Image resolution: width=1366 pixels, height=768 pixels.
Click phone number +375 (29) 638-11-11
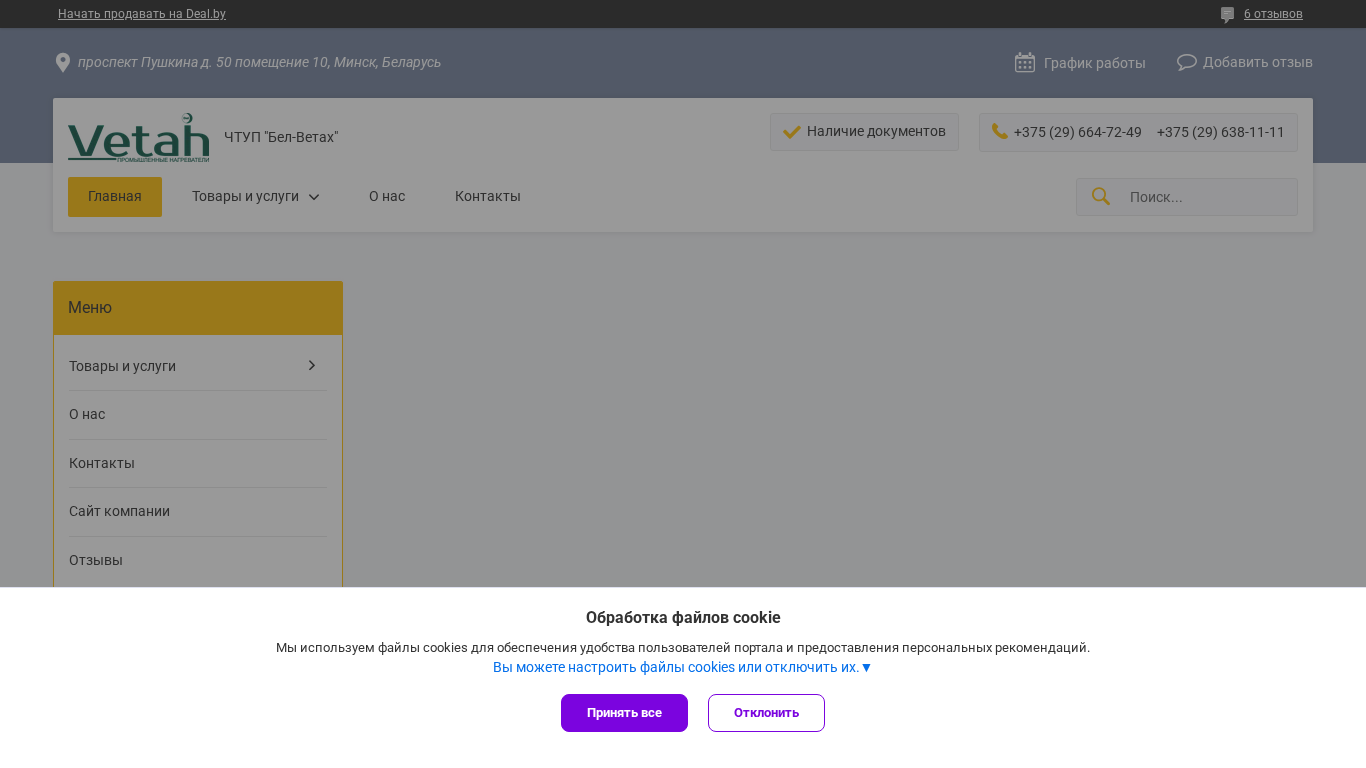[x=1221, y=132]
